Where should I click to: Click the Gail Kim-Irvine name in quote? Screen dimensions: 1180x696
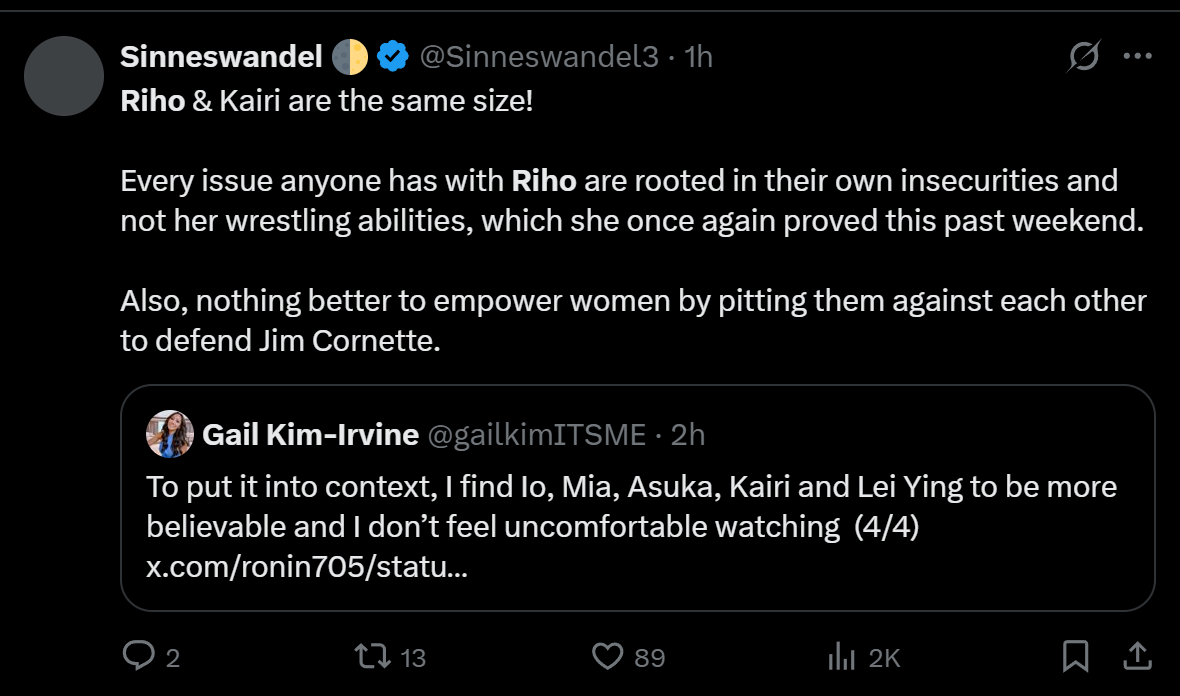coord(310,434)
